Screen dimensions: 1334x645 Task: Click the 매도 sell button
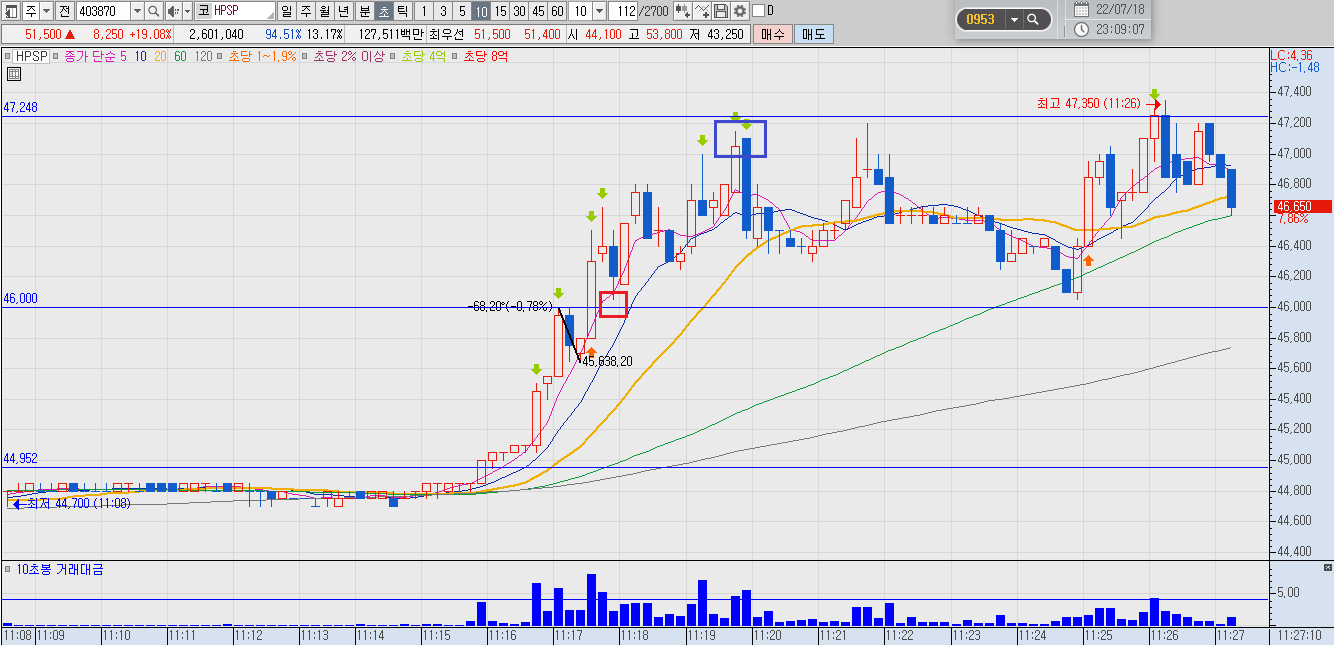(x=813, y=35)
